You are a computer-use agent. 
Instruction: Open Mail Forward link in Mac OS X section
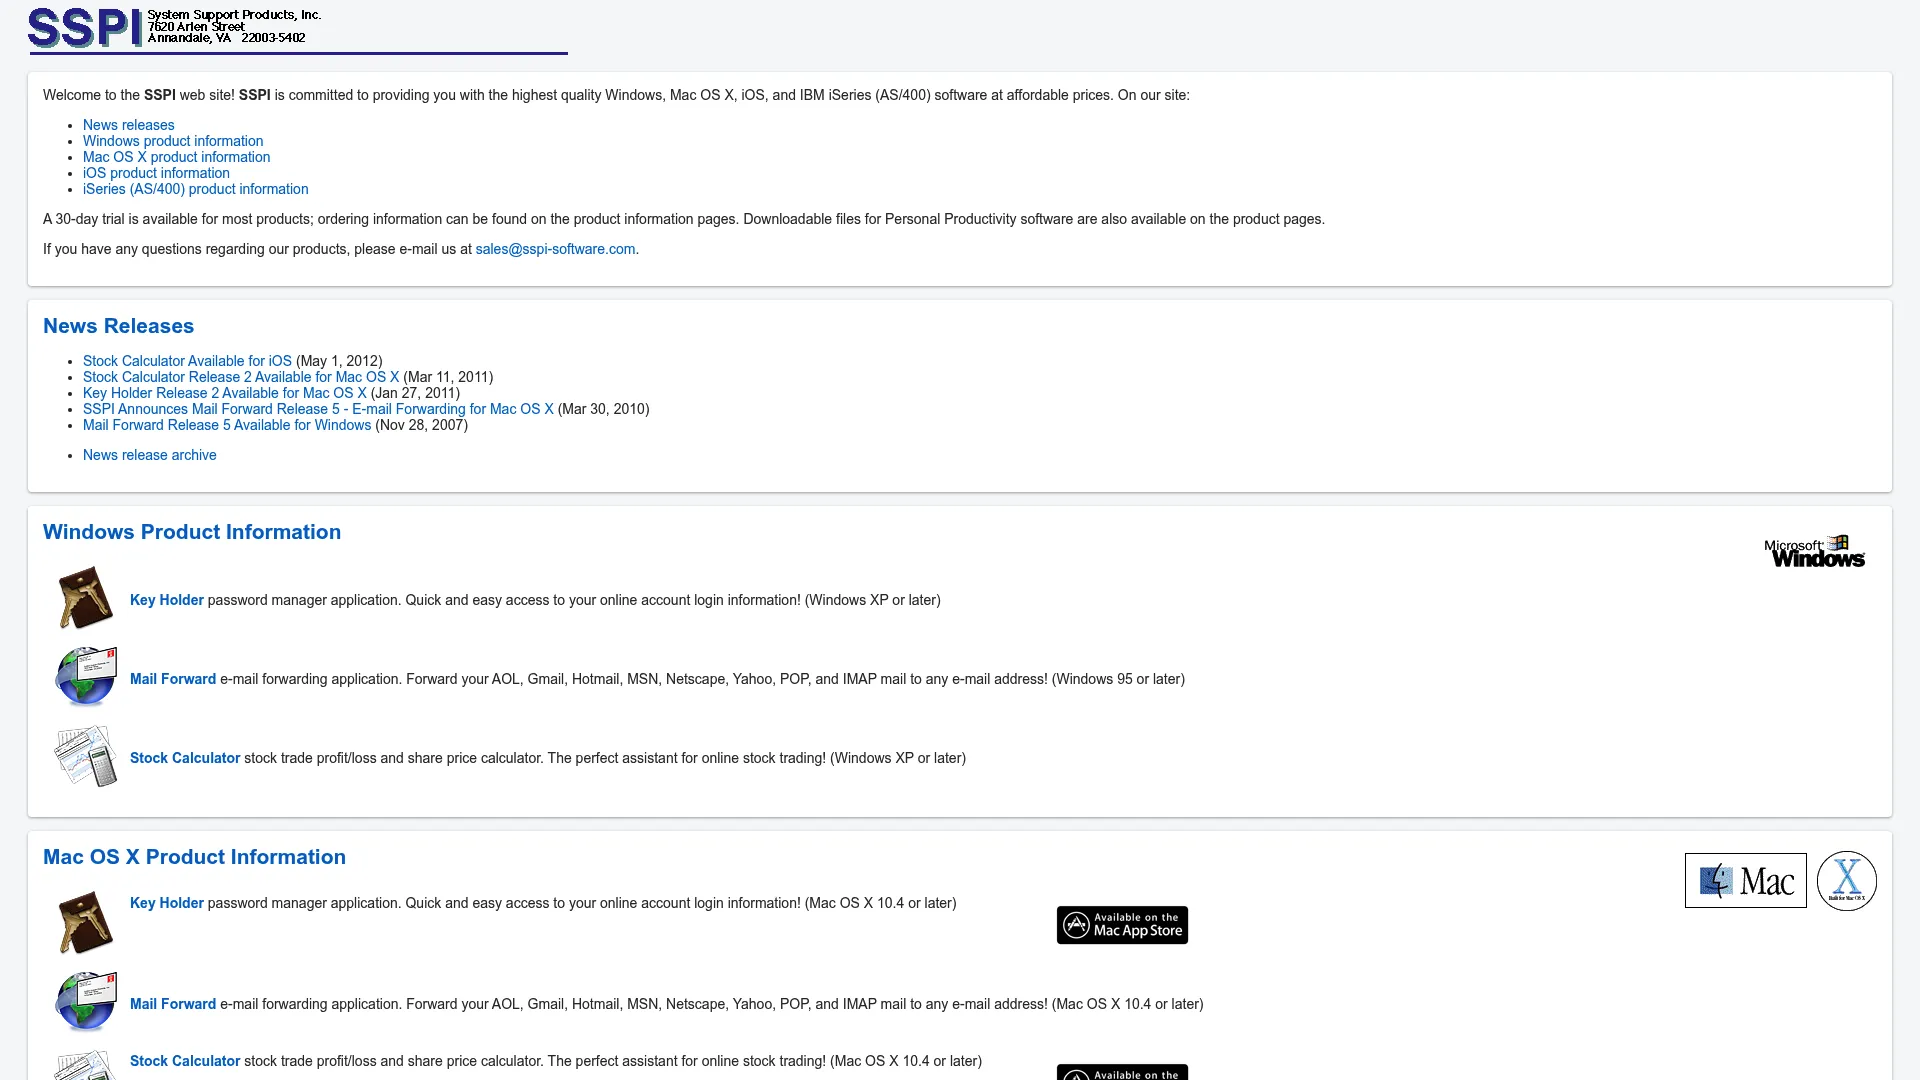tap(173, 1004)
